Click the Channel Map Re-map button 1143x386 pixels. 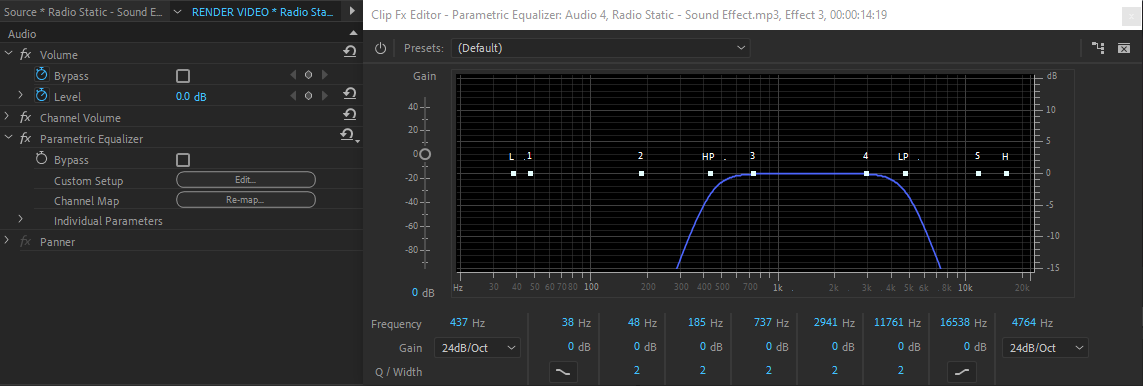(246, 200)
